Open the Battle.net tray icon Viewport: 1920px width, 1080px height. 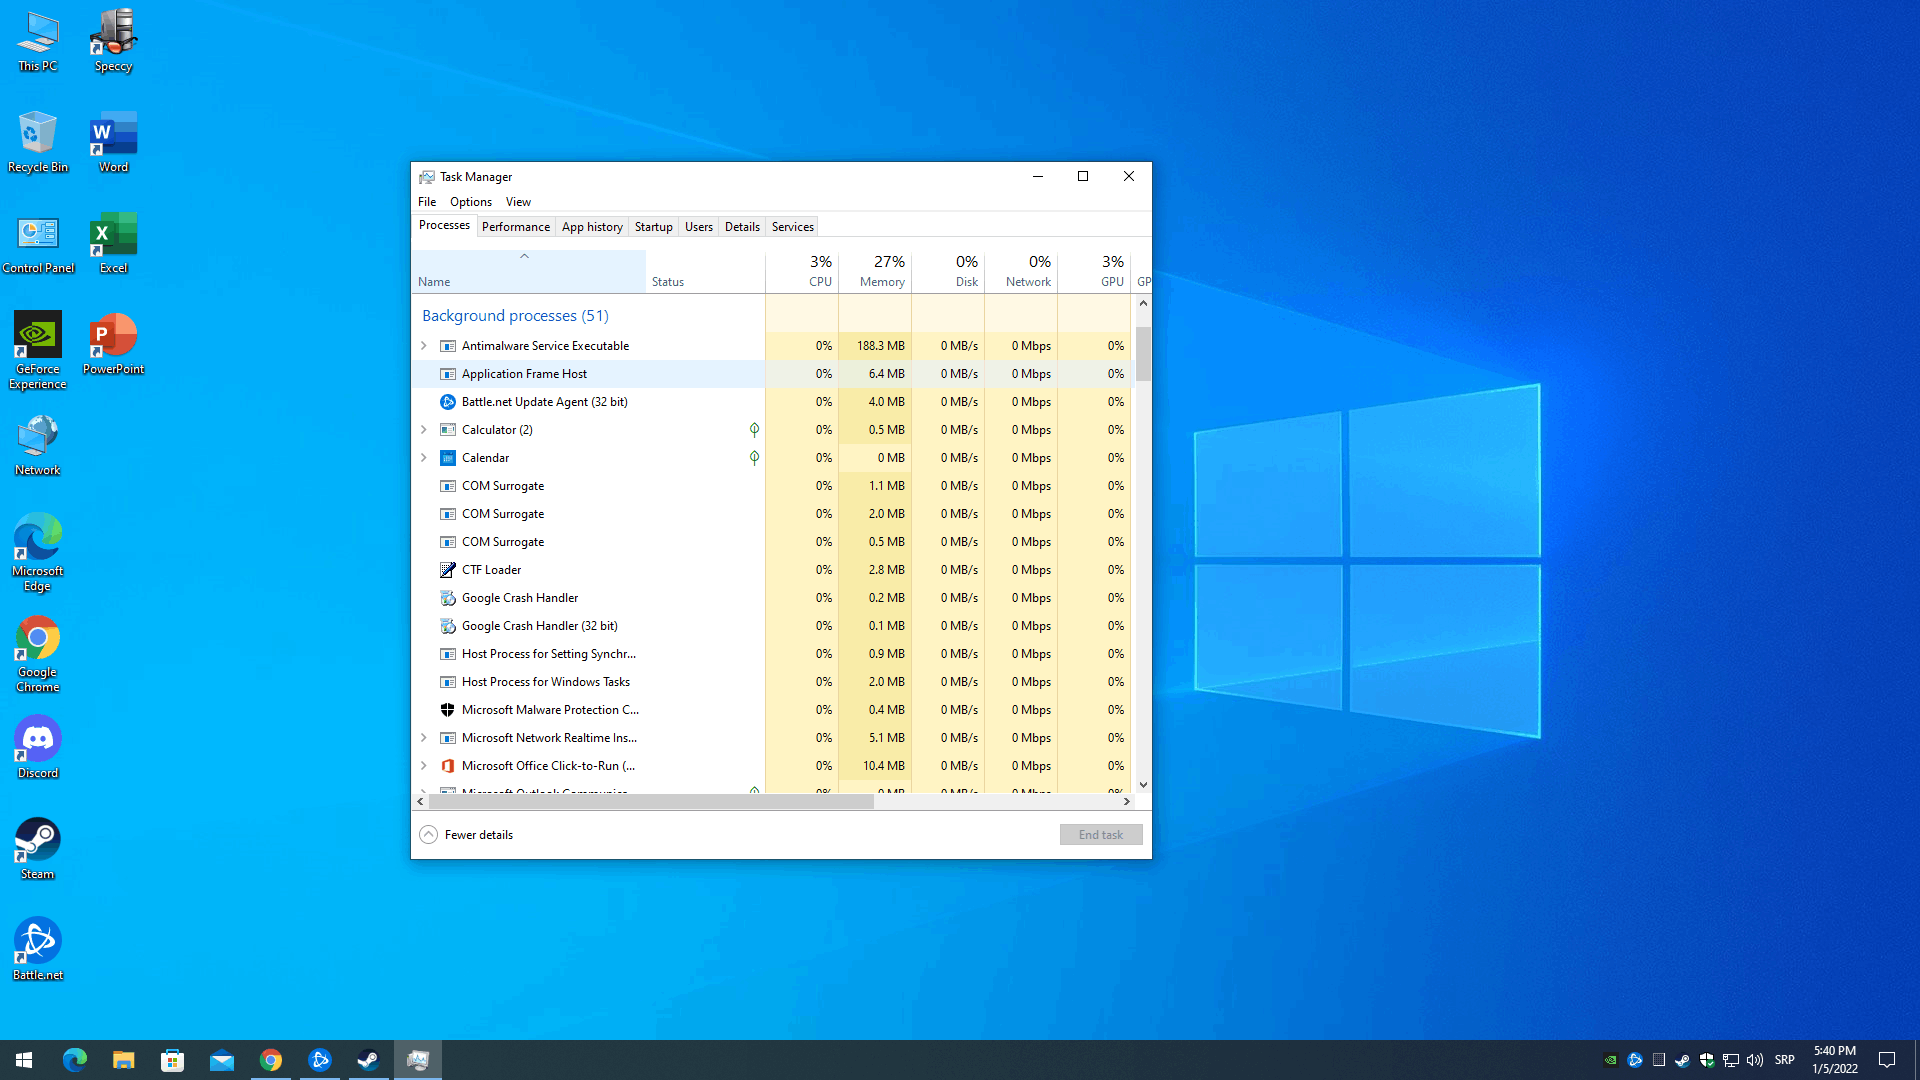pyautogui.click(x=1635, y=1060)
